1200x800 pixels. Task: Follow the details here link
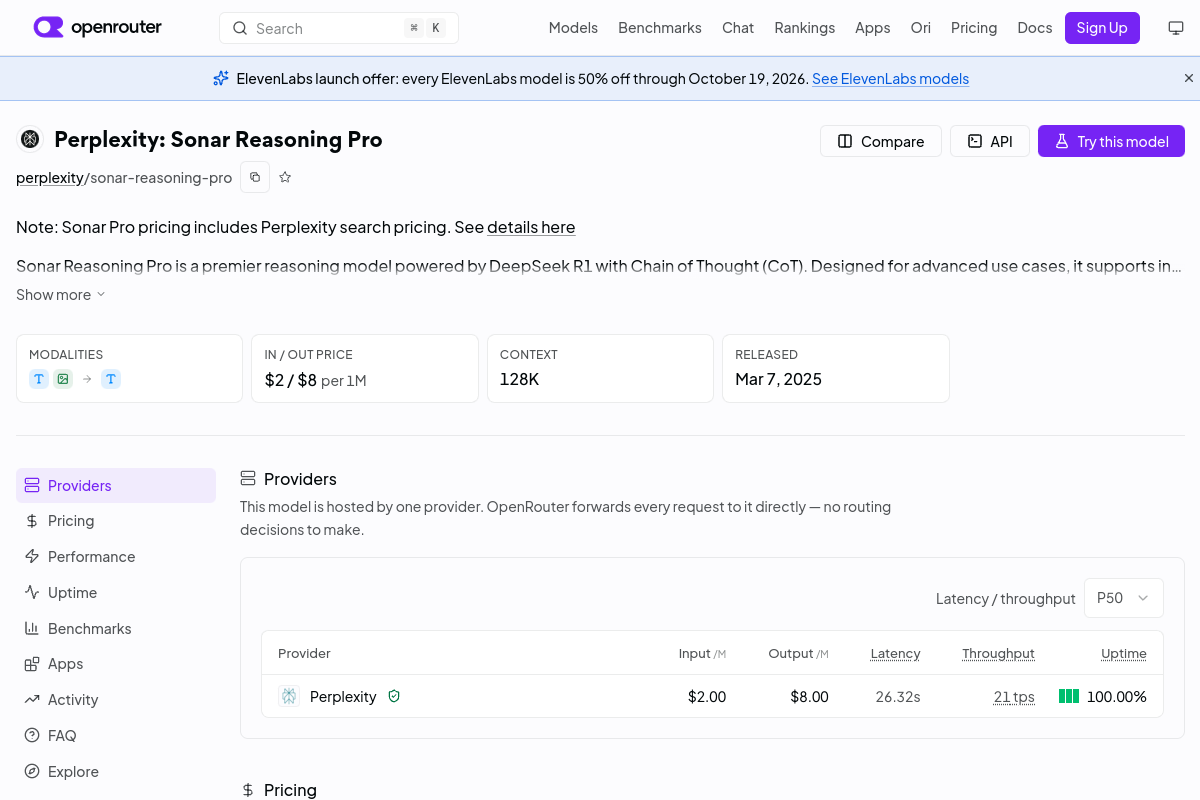pyautogui.click(x=531, y=227)
